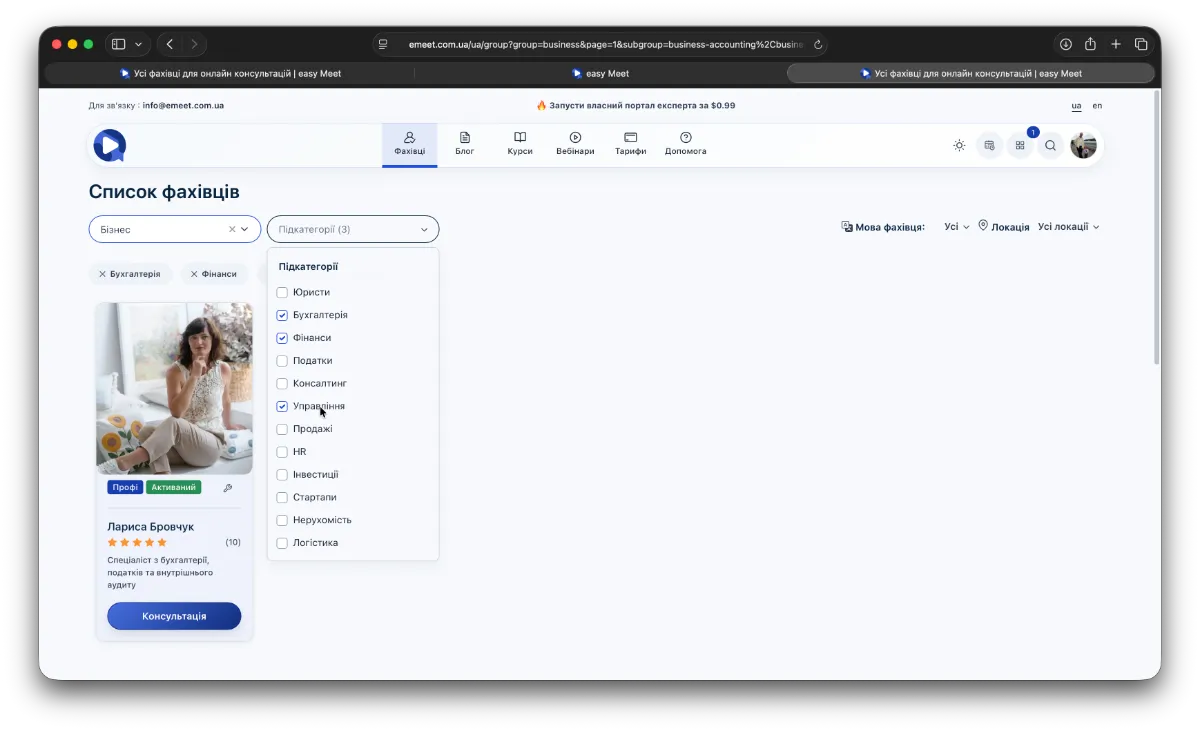Enable the Інвестиції checkbox
The height and width of the screenshot is (731, 1200).
282,474
